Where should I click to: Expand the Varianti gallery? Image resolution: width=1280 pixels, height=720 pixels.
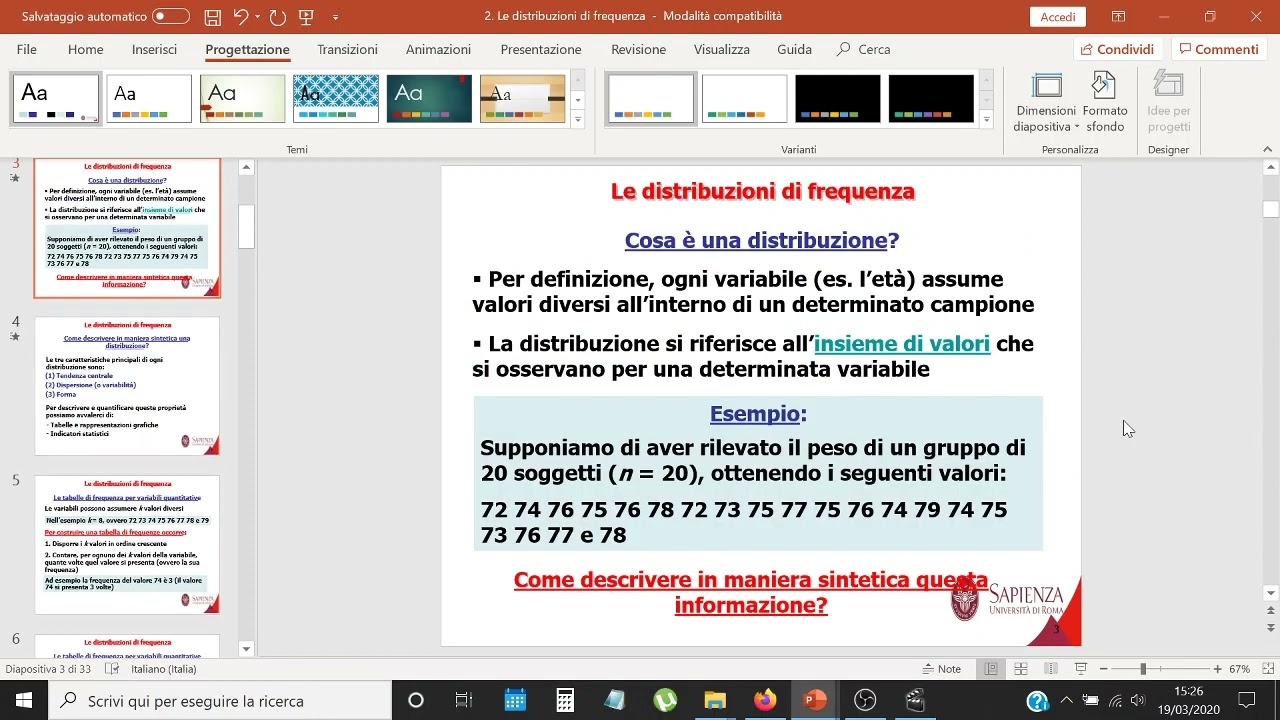click(x=987, y=120)
